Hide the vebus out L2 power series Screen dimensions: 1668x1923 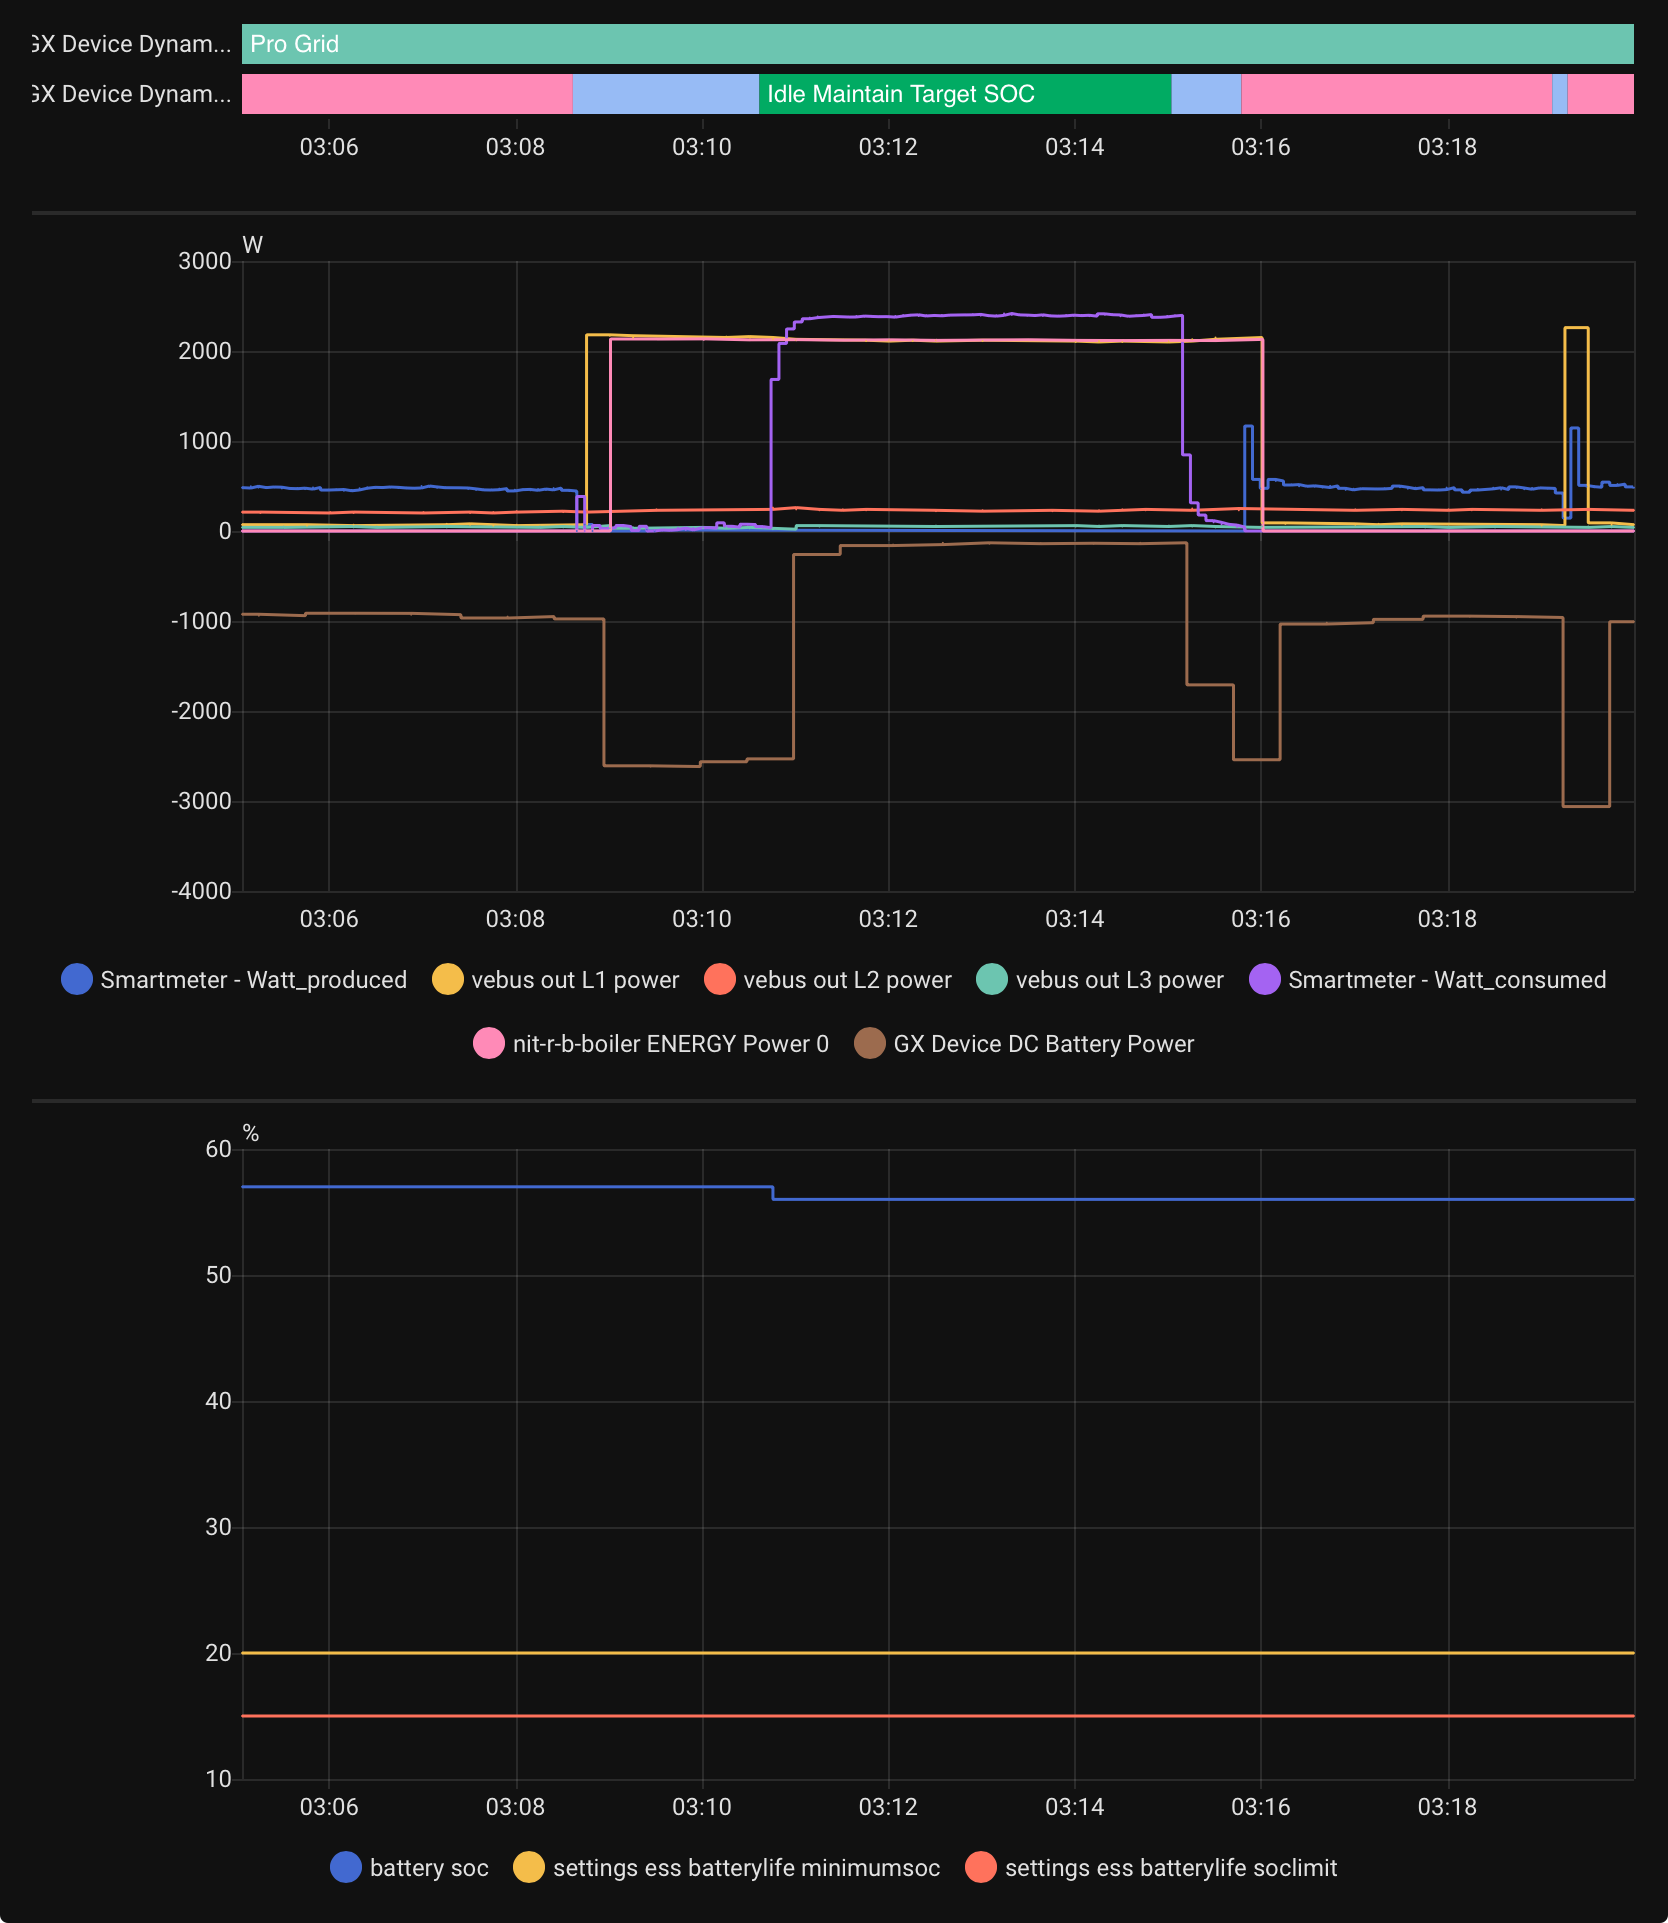click(827, 980)
